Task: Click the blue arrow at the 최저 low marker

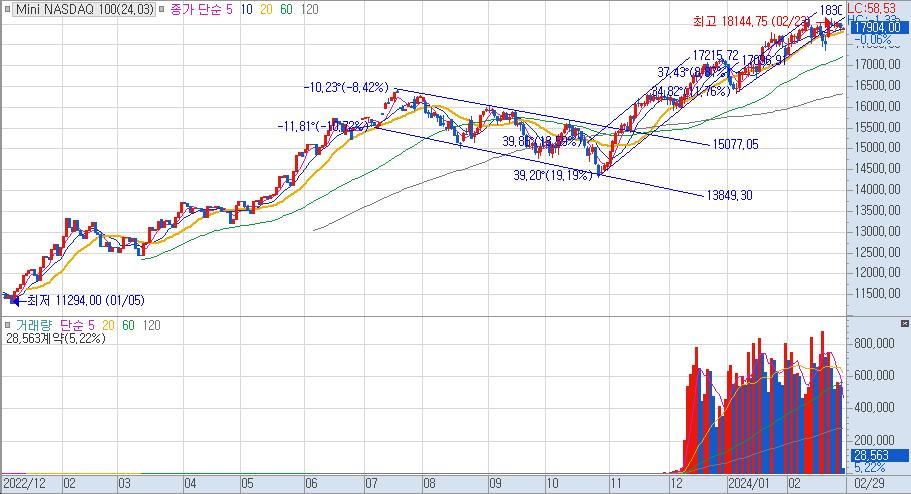Action: click(x=16, y=300)
